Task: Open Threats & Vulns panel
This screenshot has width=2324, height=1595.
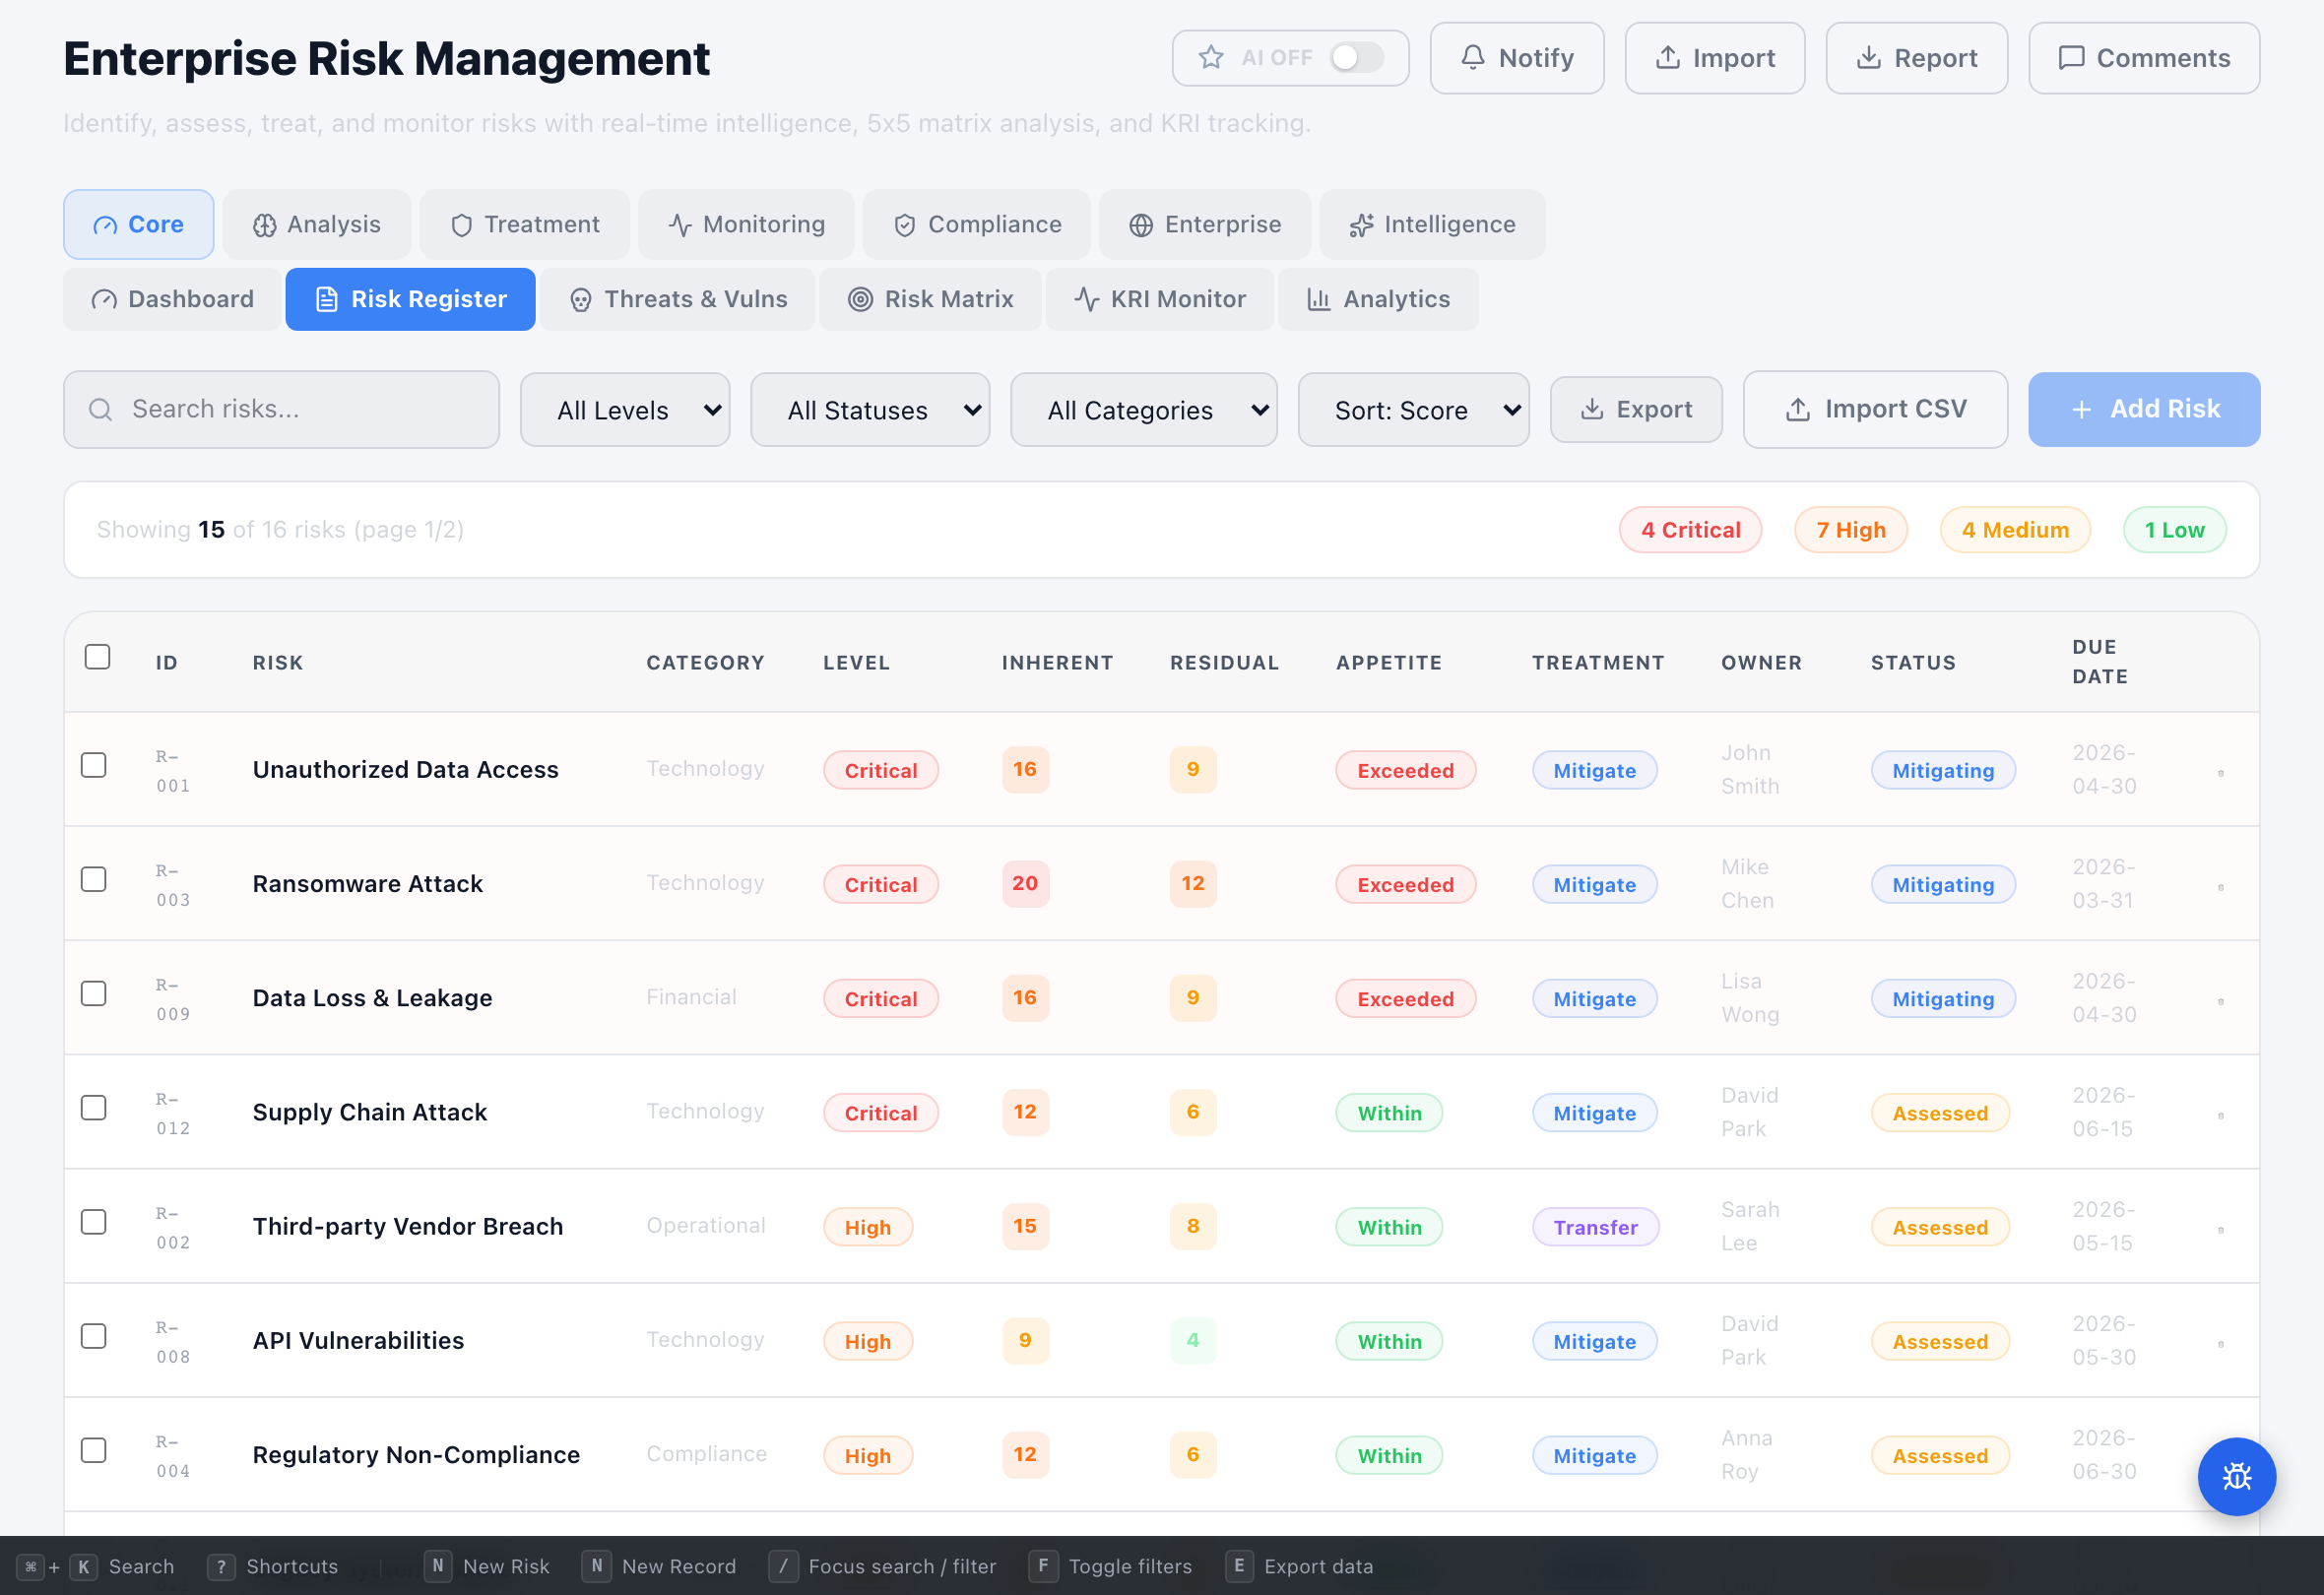Action: 678,298
